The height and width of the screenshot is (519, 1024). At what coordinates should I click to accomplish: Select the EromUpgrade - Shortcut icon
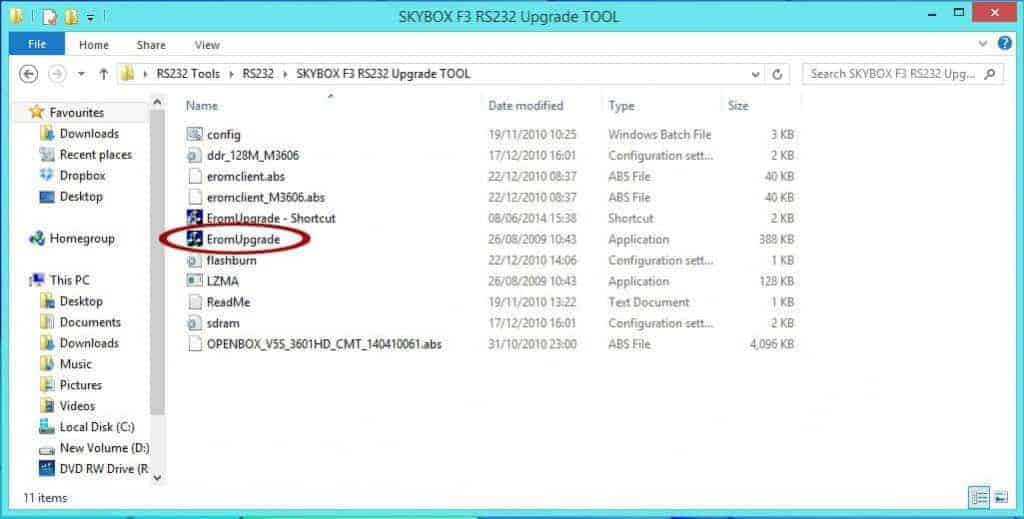point(195,218)
